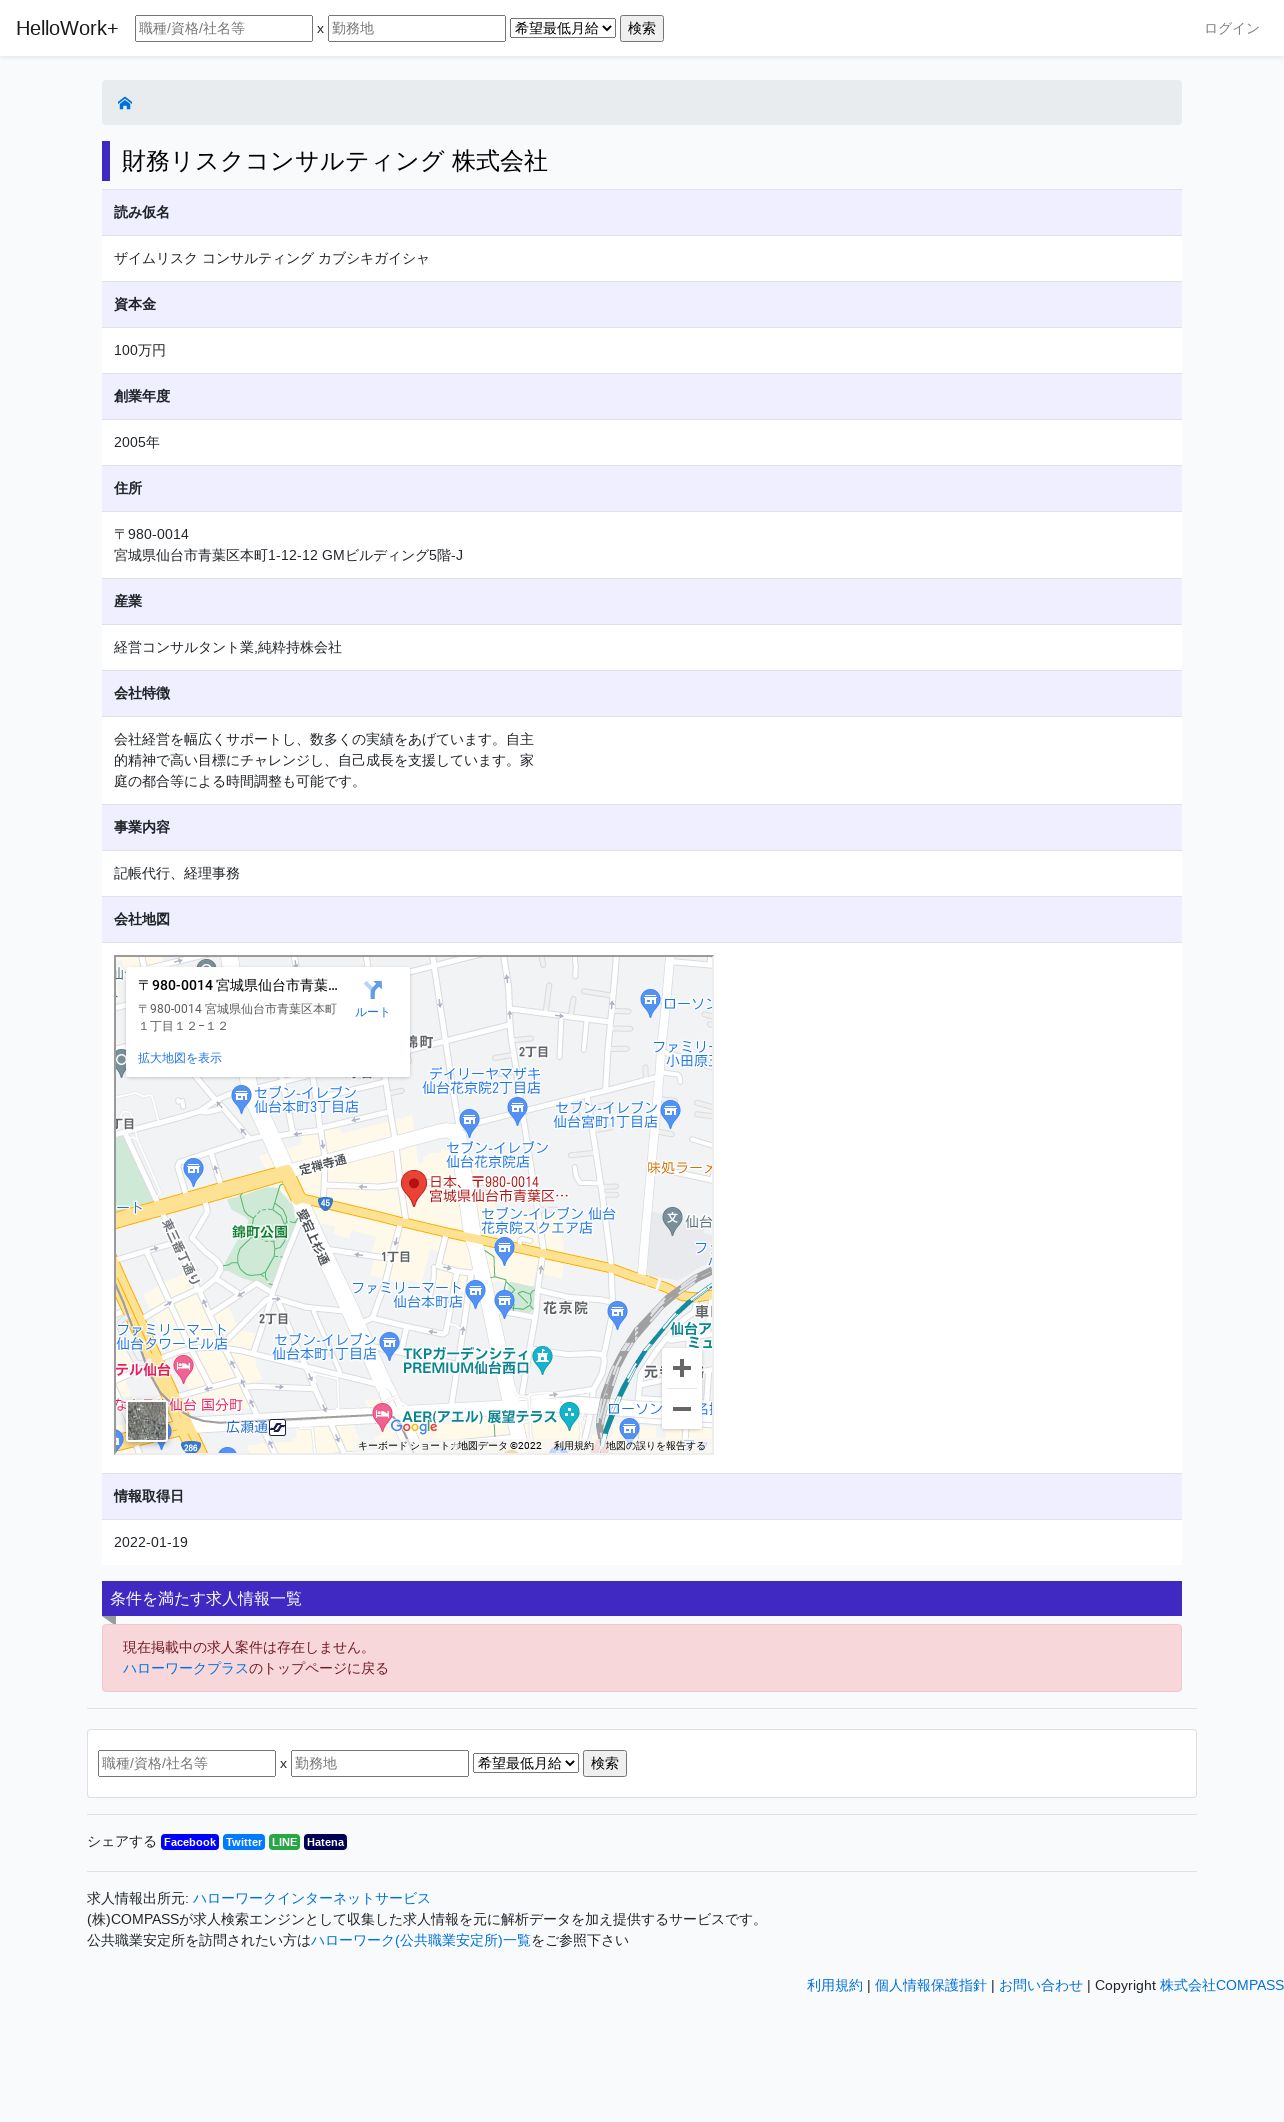Open ハローワーク(公共職業安定所)一覧 link
This screenshot has width=1284, height=2122.
coord(421,1940)
